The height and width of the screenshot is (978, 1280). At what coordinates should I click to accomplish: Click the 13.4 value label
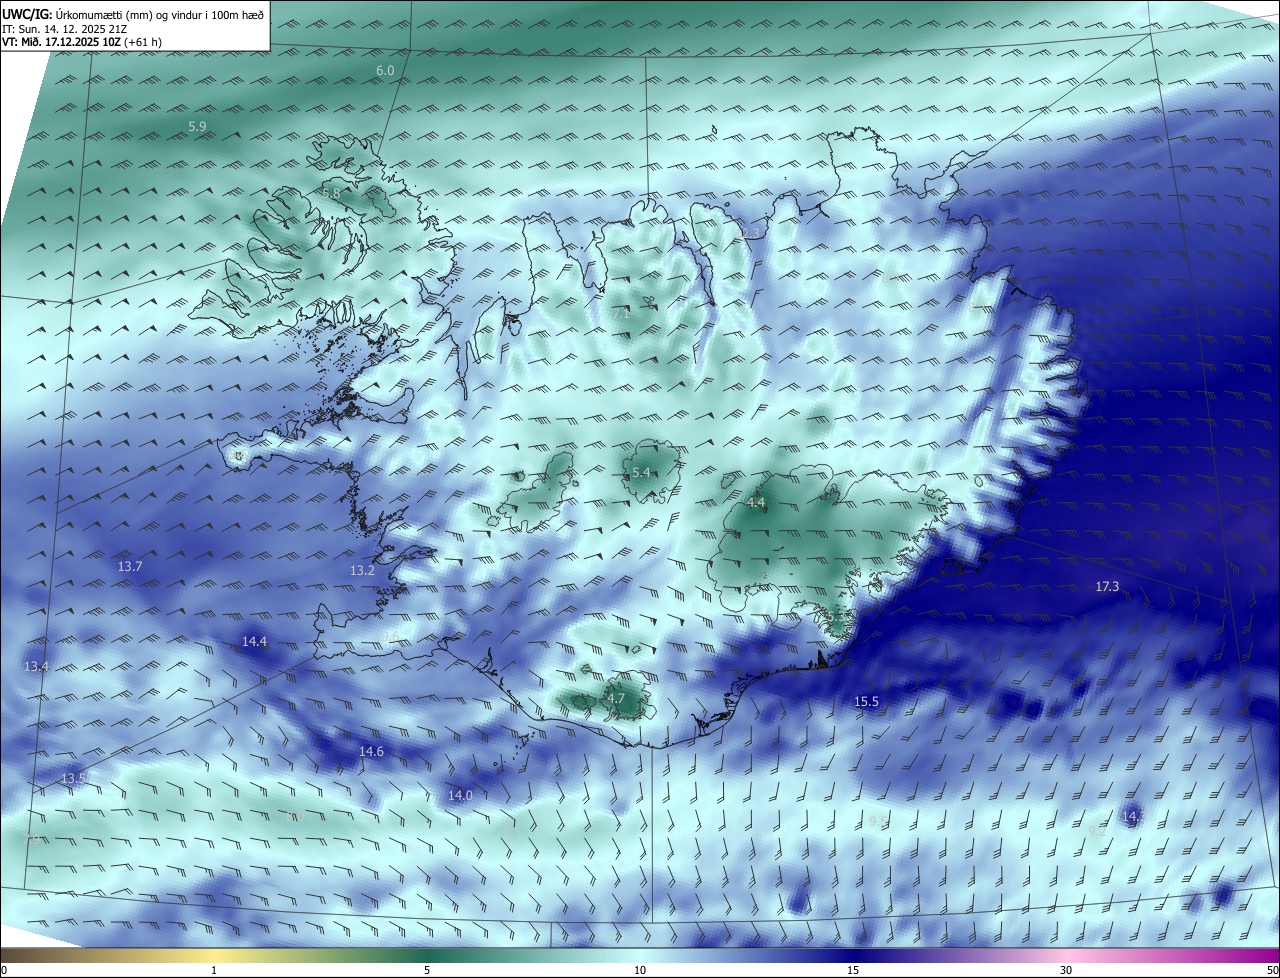37,666
